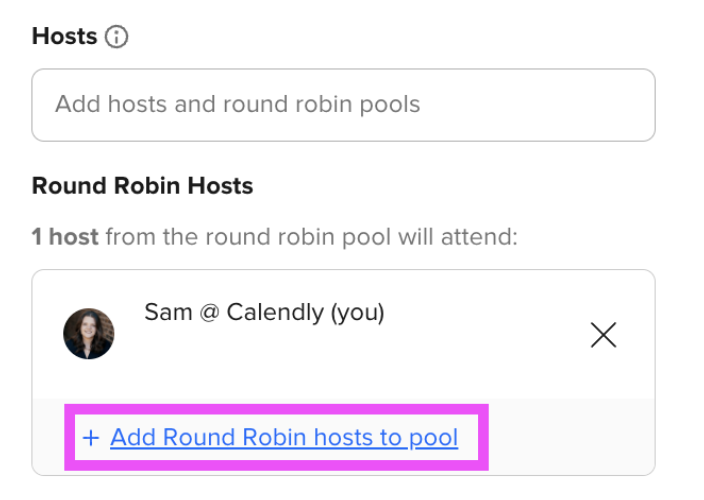Click the word "pool" in the blue link

pyautogui.click(x=433, y=439)
